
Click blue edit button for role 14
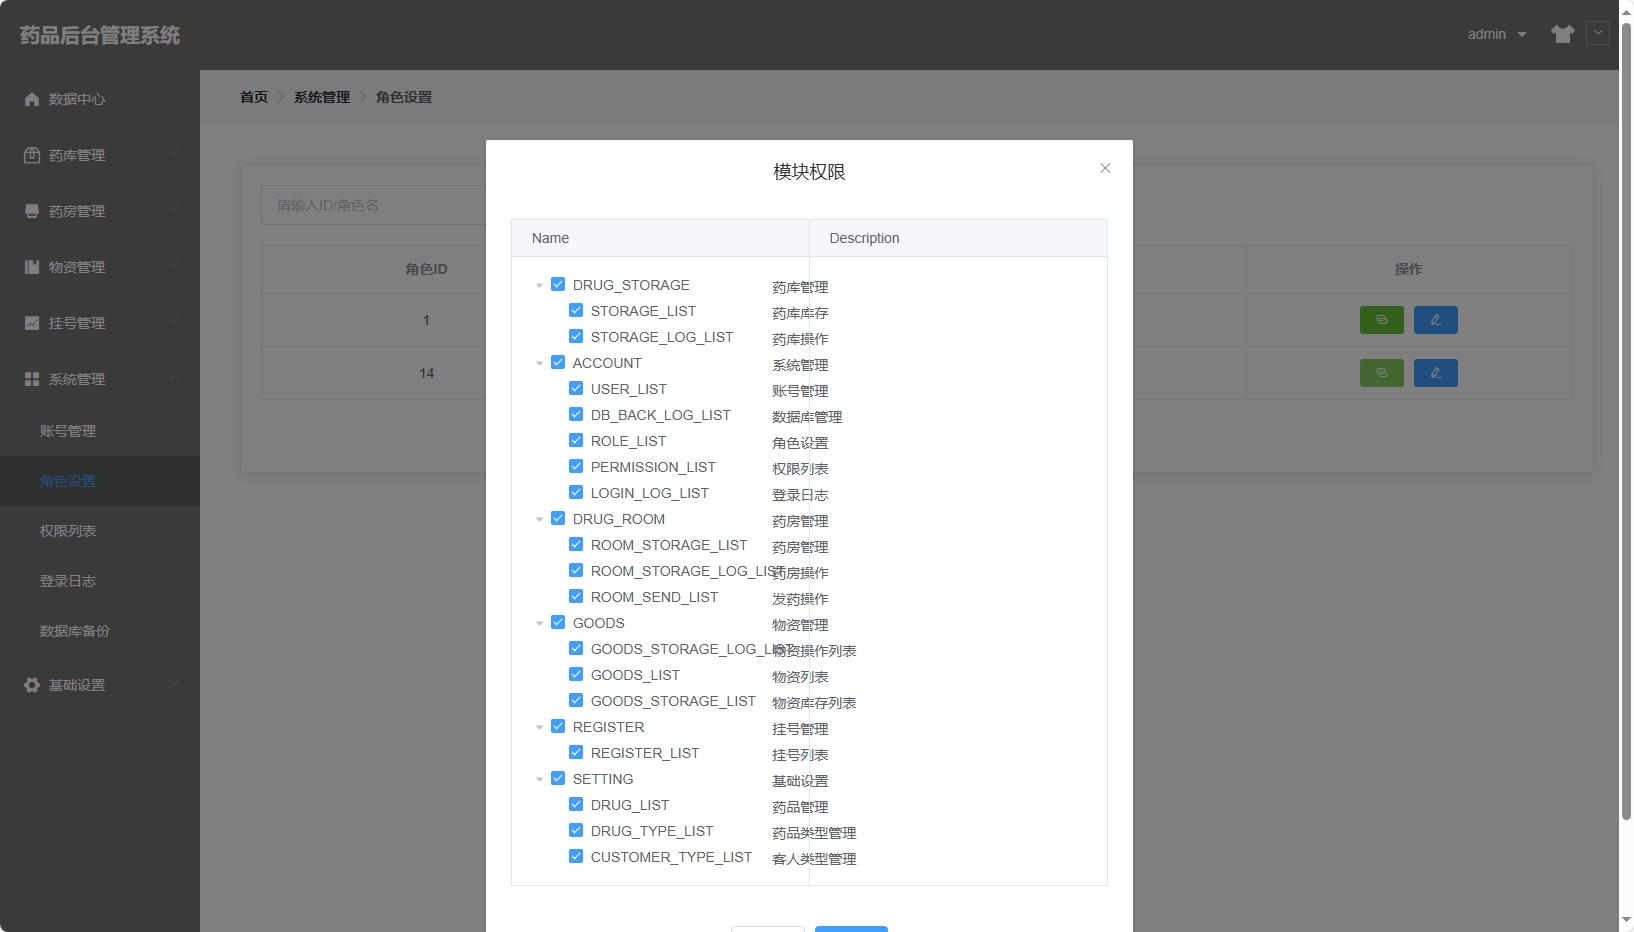tap(1436, 373)
